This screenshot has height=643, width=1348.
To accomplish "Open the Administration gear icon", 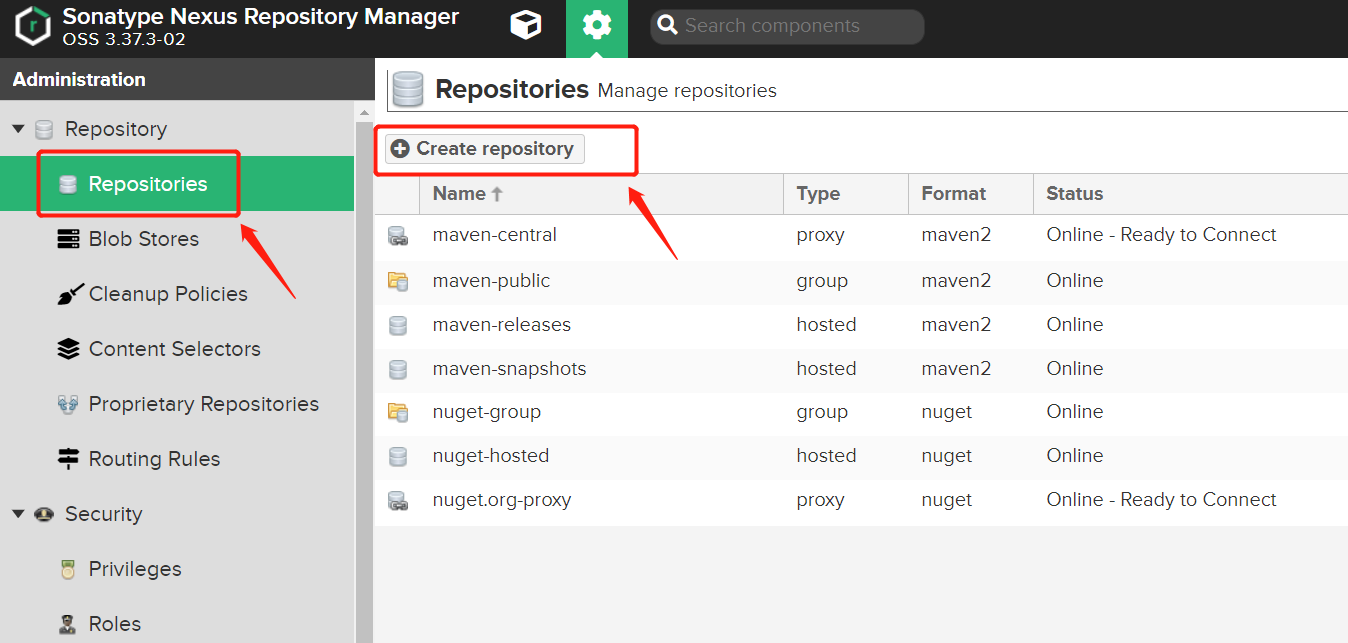I will click(x=597, y=25).
